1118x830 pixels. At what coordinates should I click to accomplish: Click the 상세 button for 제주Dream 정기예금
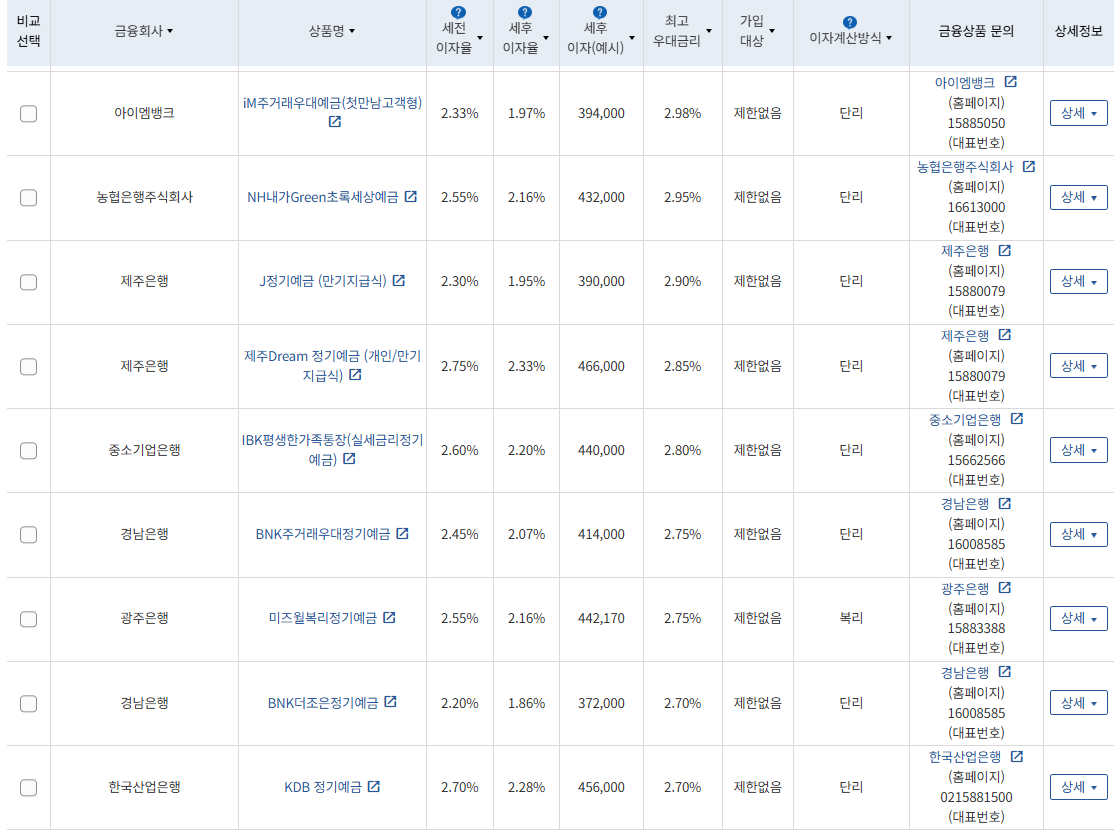[1079, 366]
